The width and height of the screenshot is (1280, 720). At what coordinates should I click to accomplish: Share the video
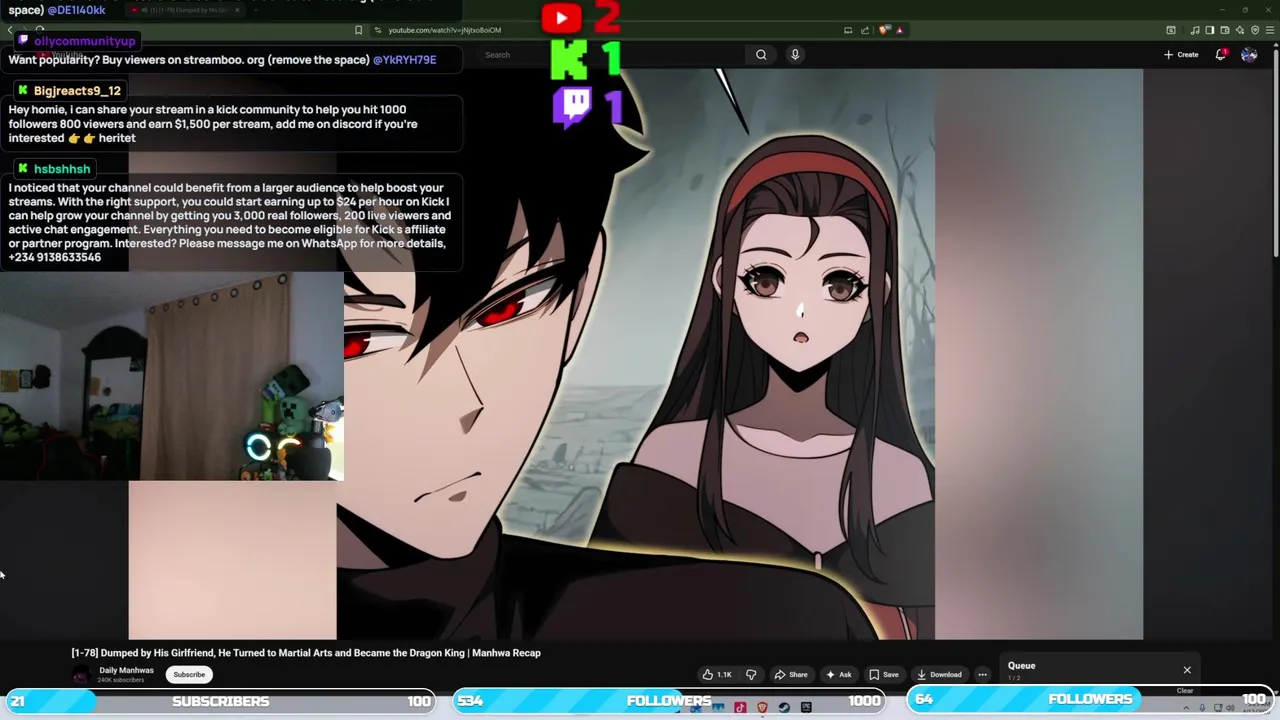point(791,675)
